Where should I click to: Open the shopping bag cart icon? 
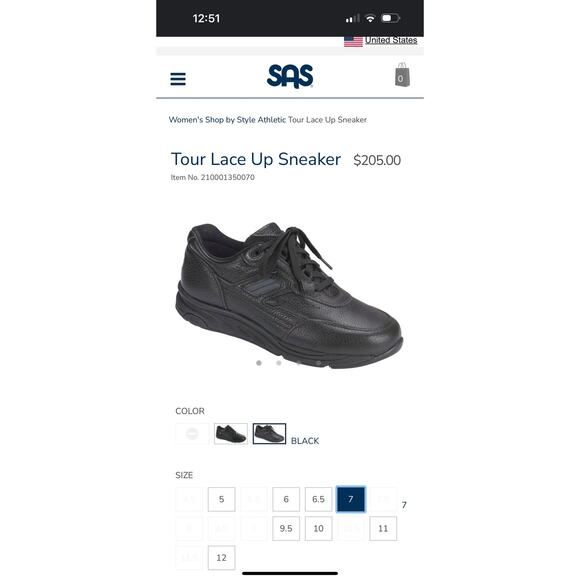tap(402, 75)
